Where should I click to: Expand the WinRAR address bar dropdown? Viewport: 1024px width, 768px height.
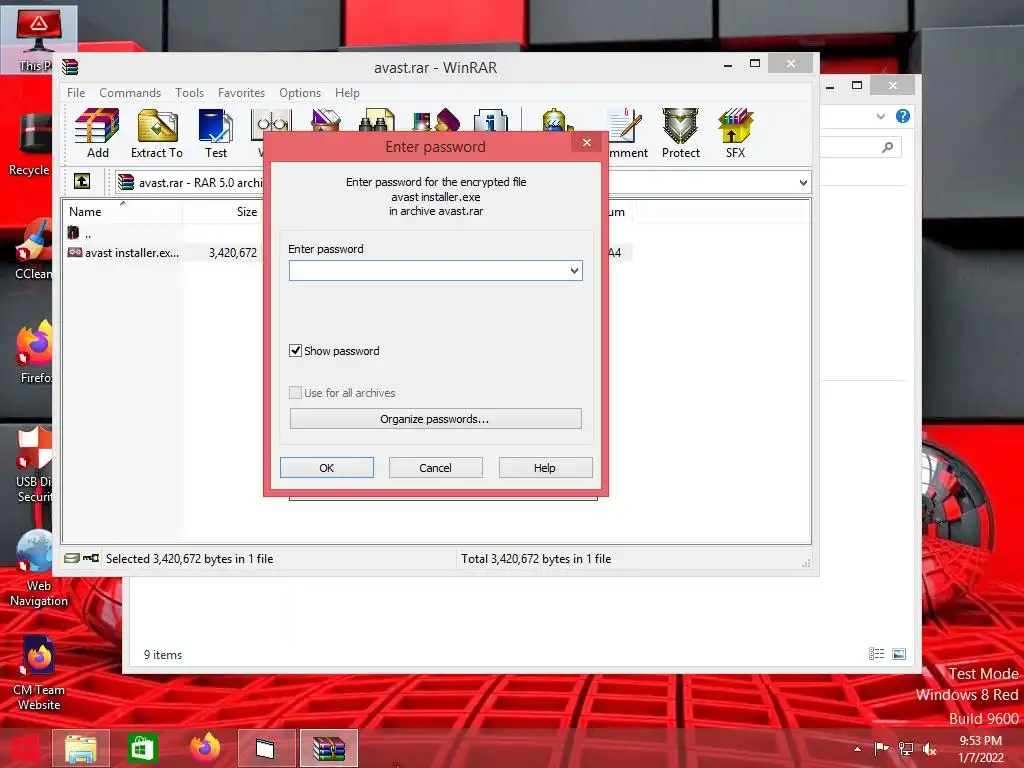click(x=803, y=183)
